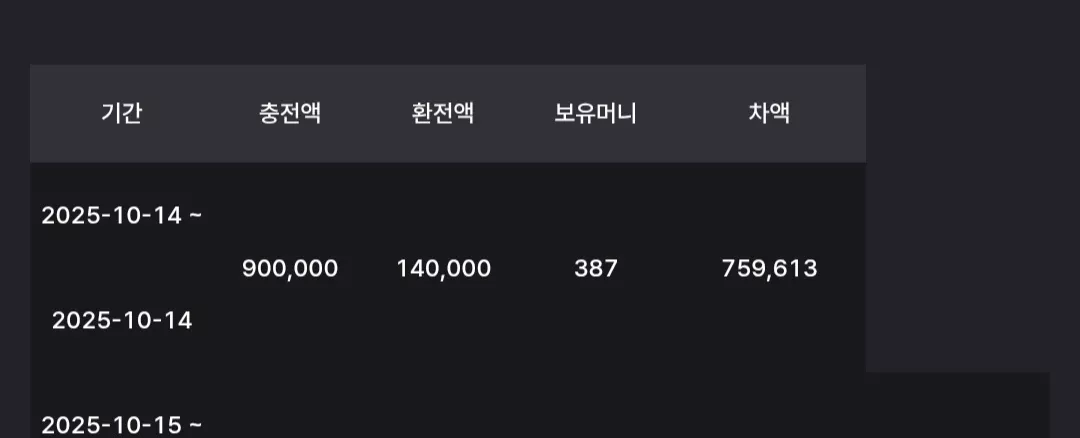Click the digits 140 in the 환전액 value
The image size is (1080, 438).
pos(417,269)
